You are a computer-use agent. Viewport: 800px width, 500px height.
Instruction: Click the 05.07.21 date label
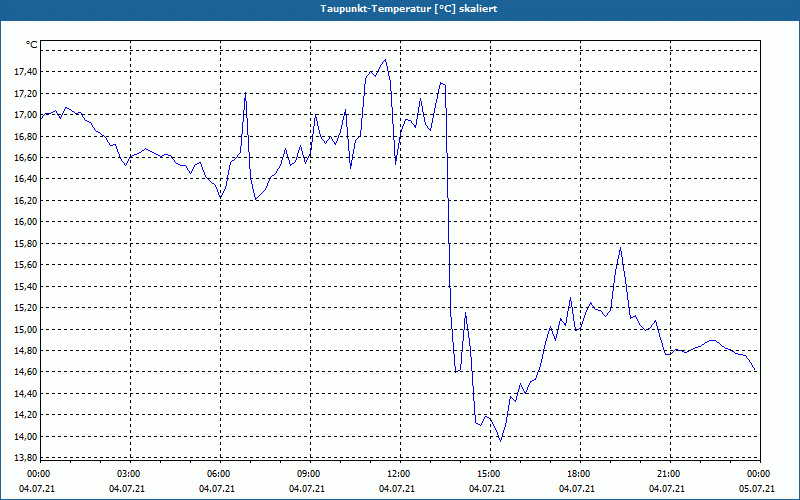(x=757, y=489)
